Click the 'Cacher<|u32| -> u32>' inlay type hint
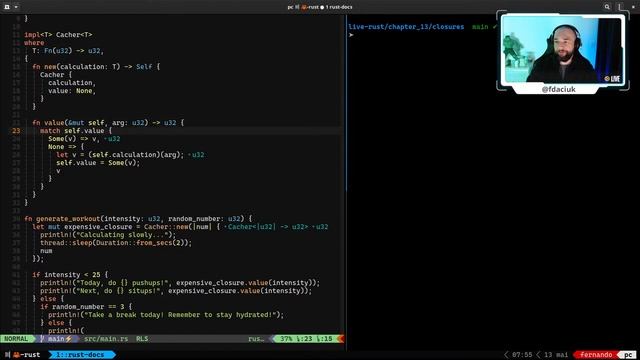 tap(268, 227)
